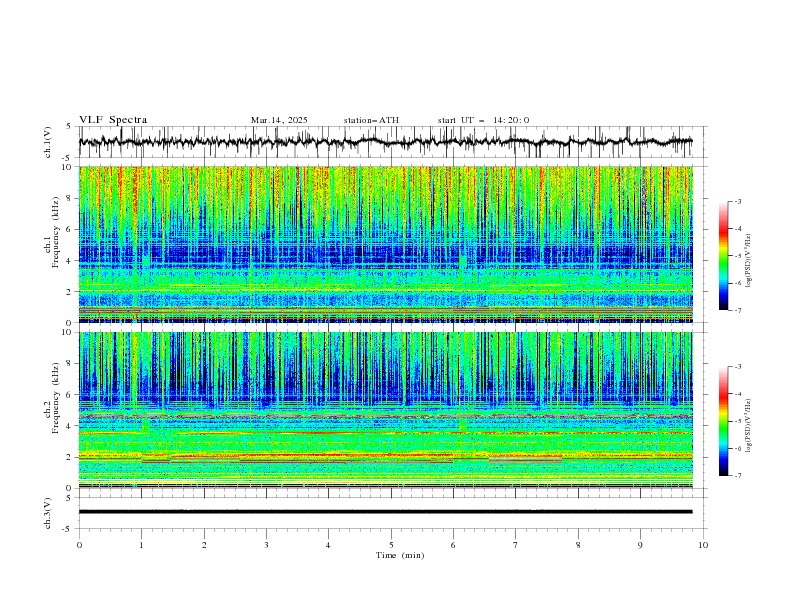Select the date "Mar.14, 2025"

279,120
